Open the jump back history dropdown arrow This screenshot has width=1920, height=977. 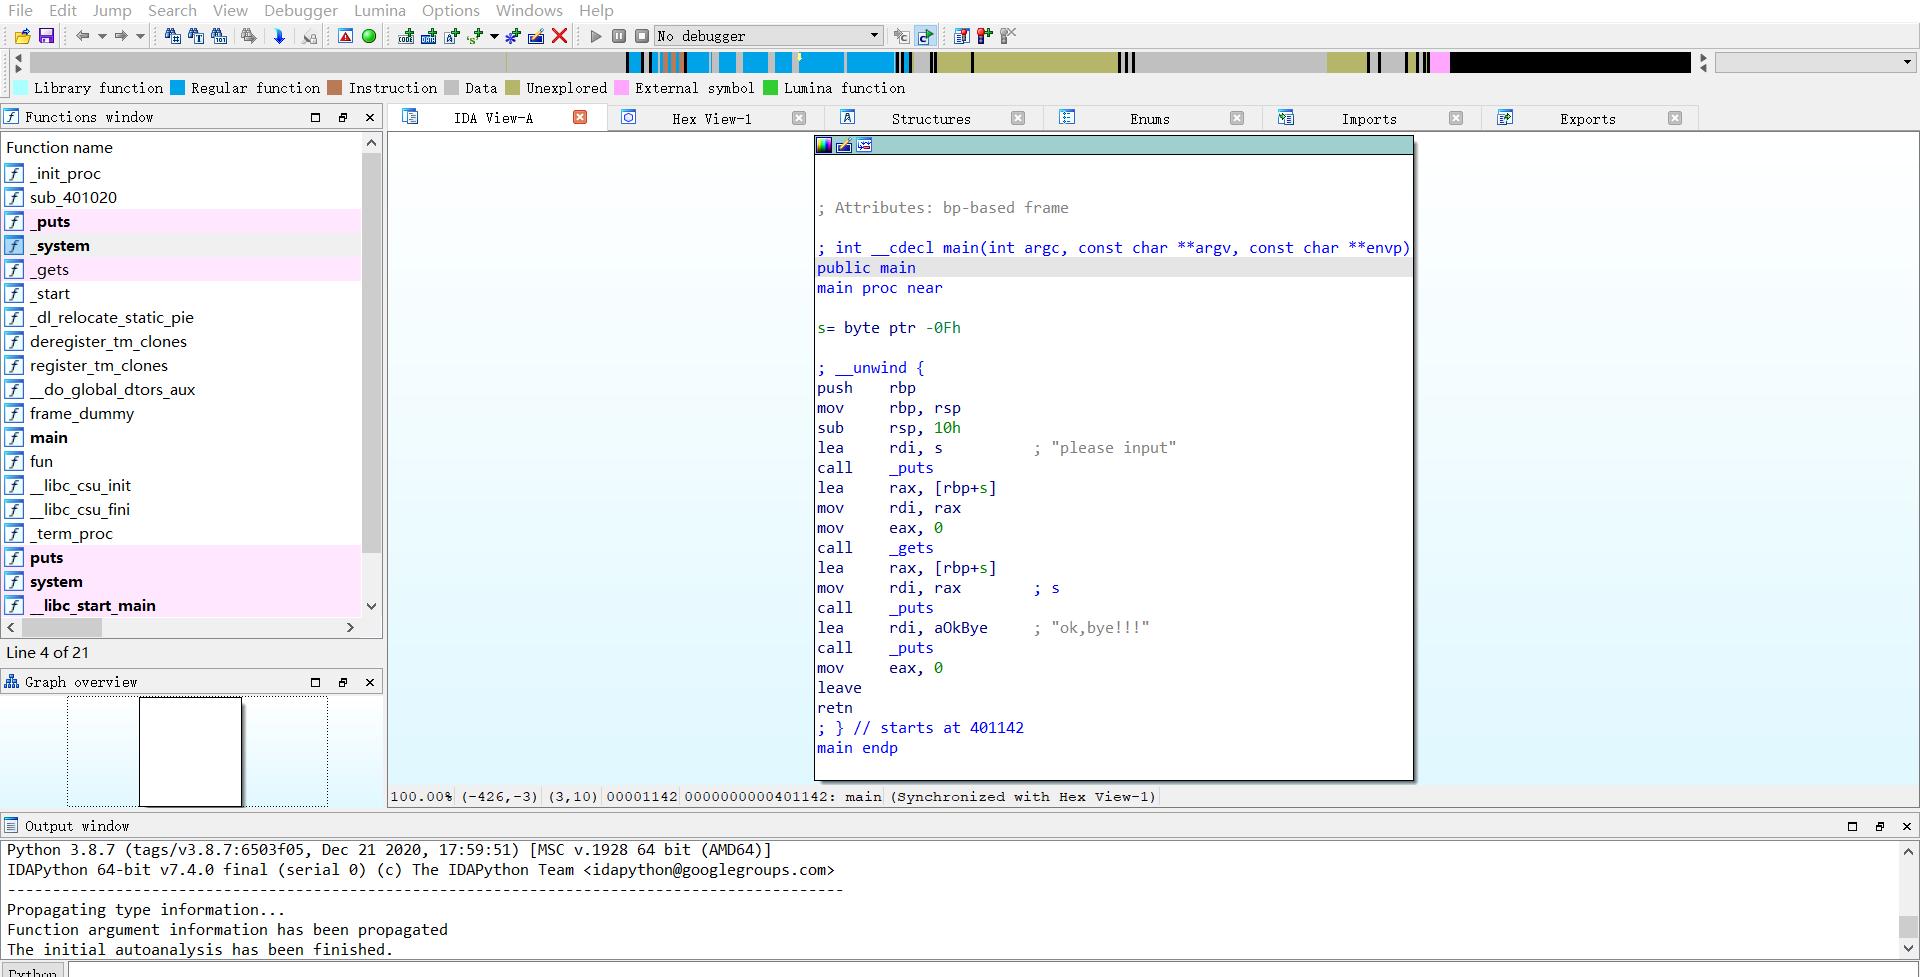pyautogui.click(x=102, y=36)
